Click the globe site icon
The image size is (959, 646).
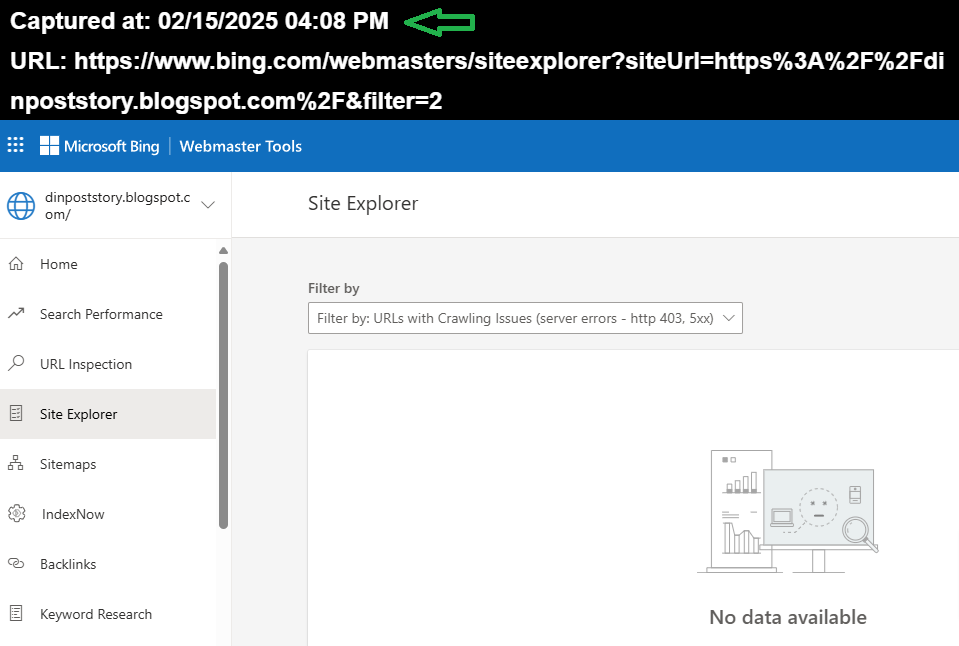point(21,206)
